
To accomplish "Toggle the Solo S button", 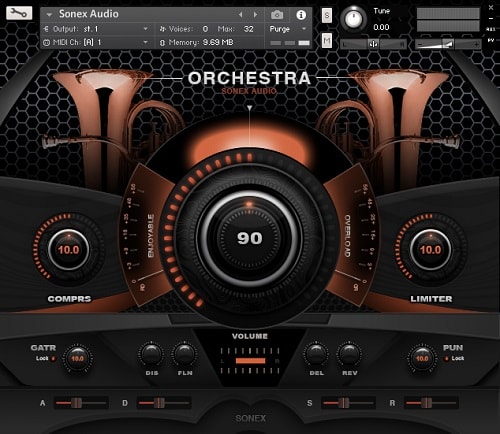I will (327, 15).
